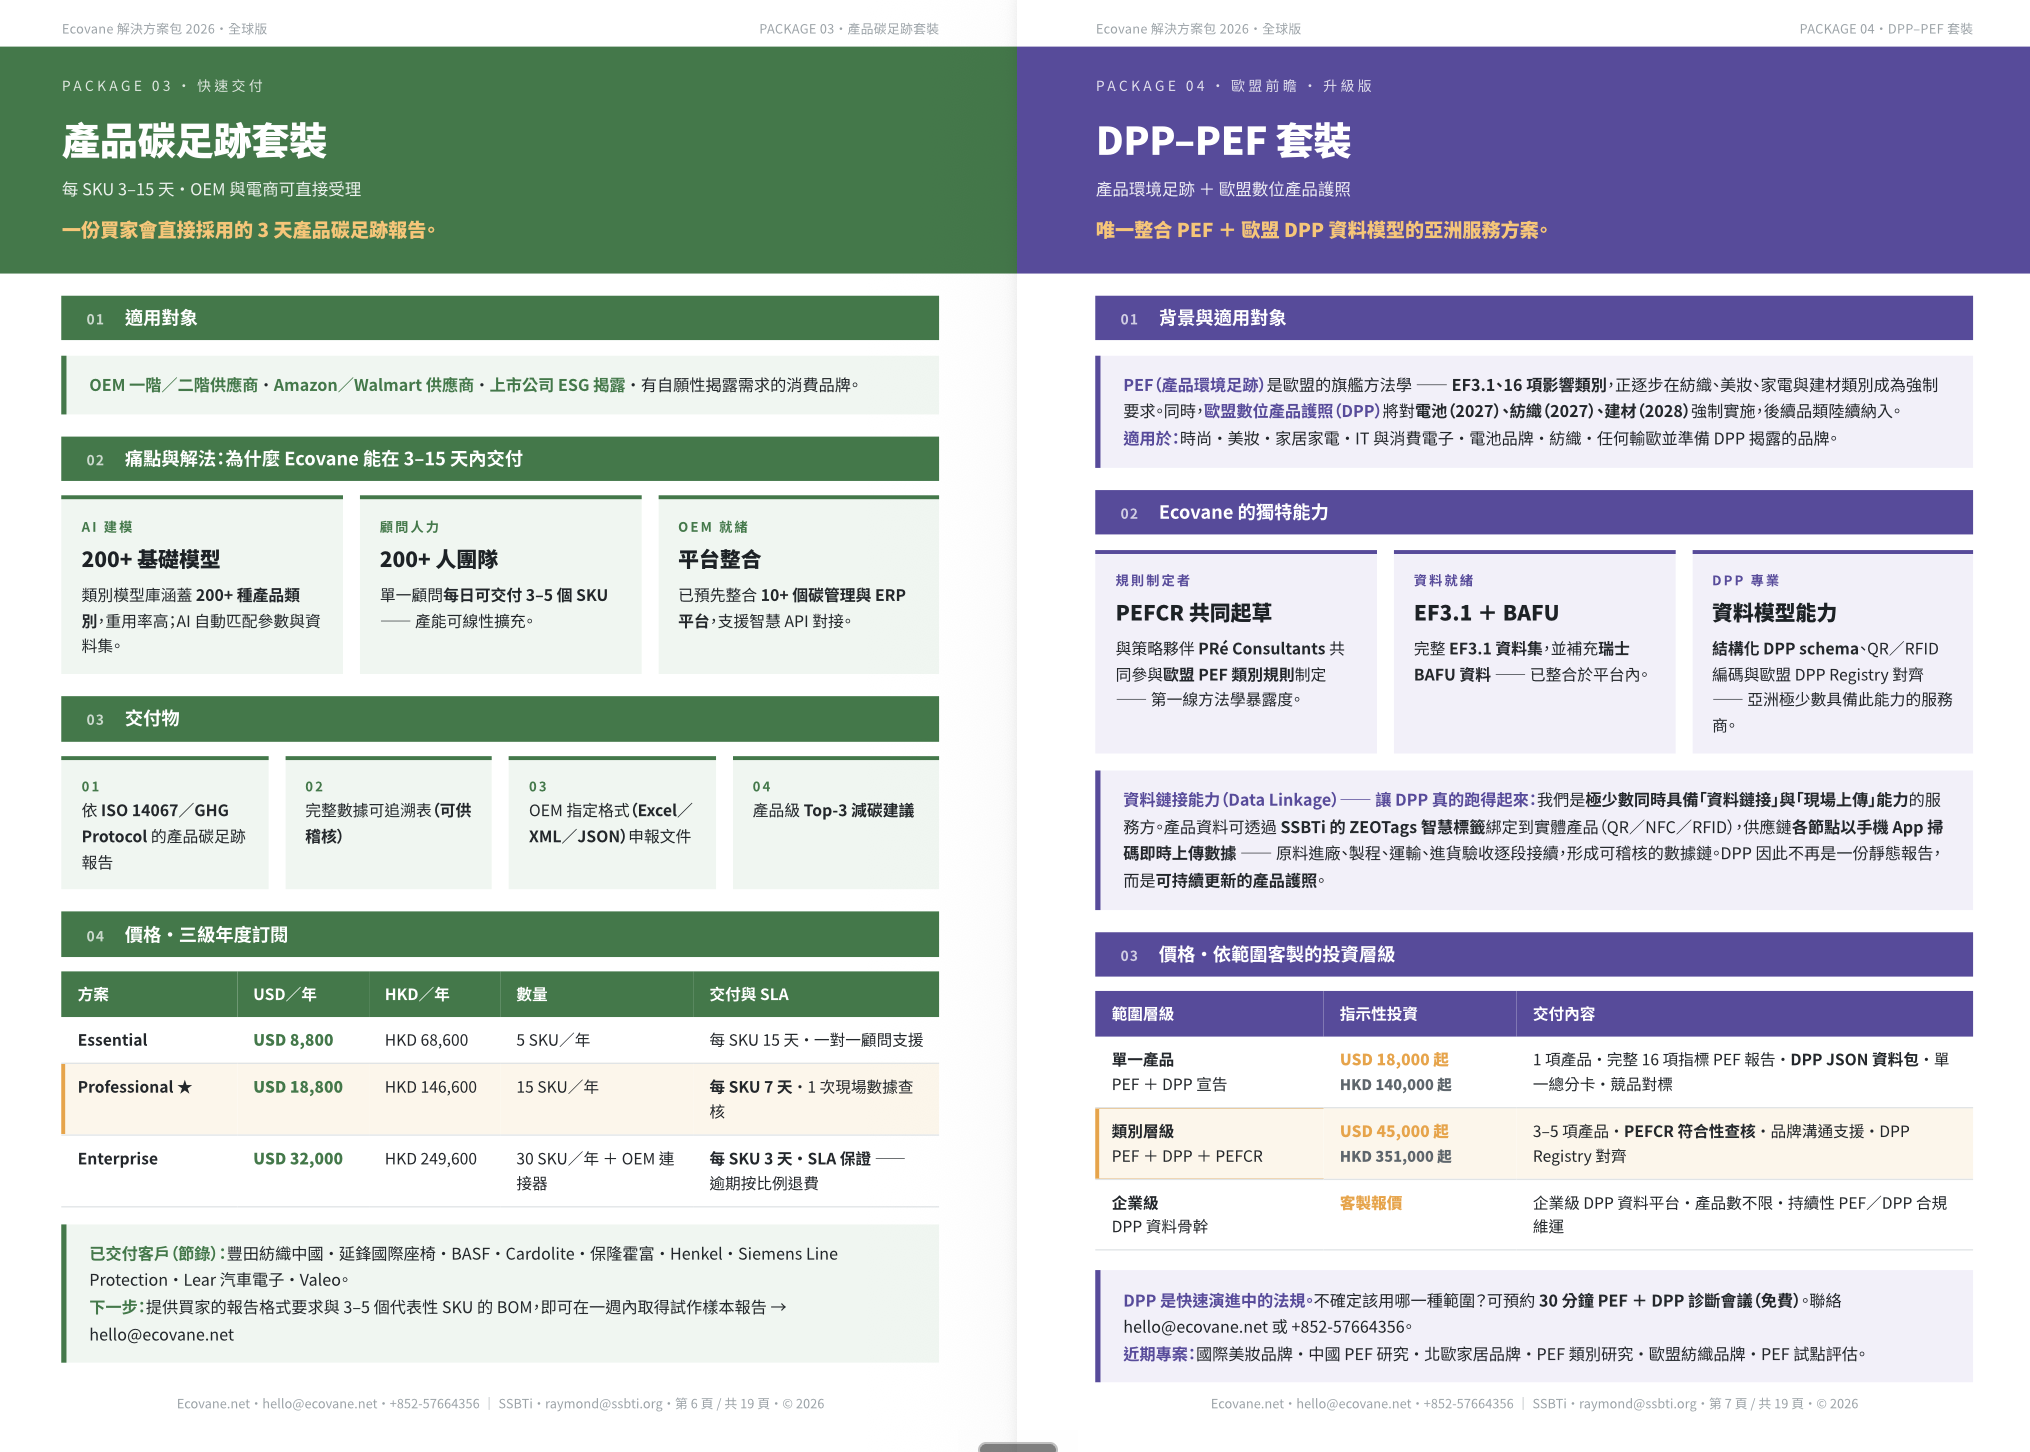Click the 平台整合 card heading
The image size is (2030, 1452).
(x=719, y=559)
